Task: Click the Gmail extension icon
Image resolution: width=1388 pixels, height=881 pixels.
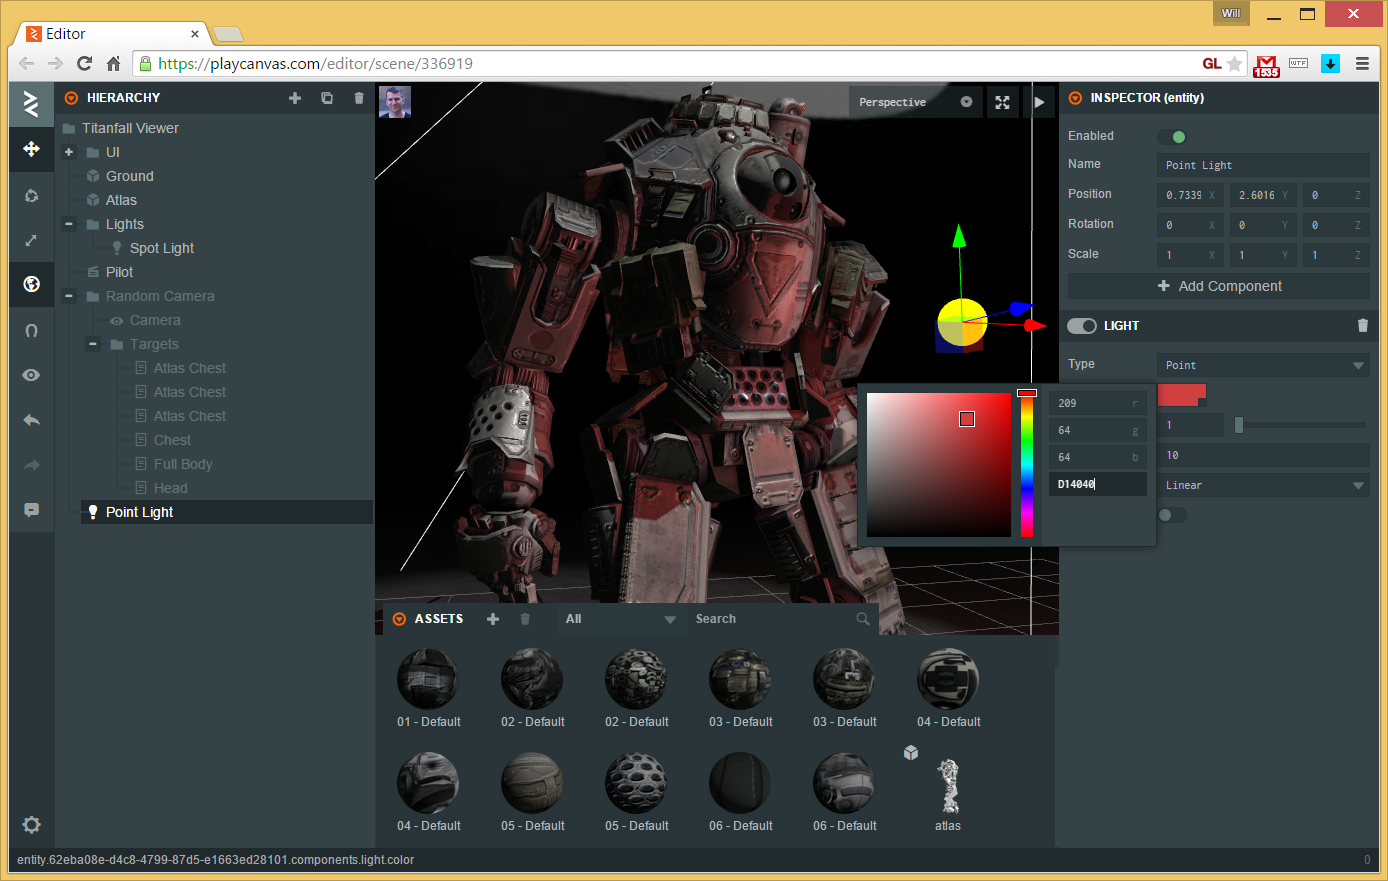Action: (1266, 65)
